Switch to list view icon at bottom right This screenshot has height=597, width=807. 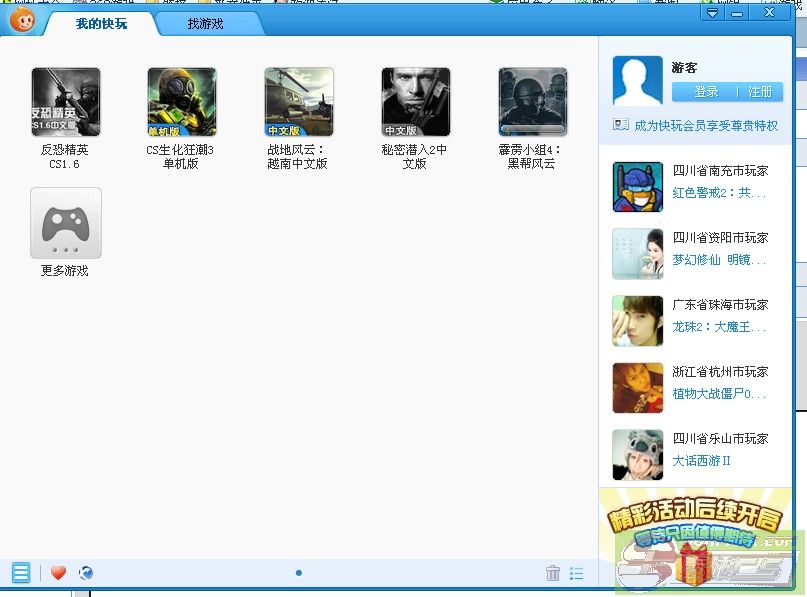coord(577,573)
